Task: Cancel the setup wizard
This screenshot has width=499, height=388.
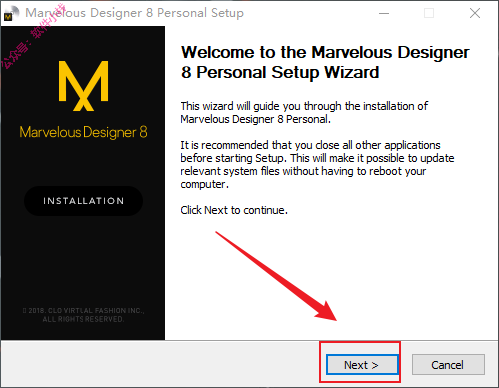Action: 448,364
